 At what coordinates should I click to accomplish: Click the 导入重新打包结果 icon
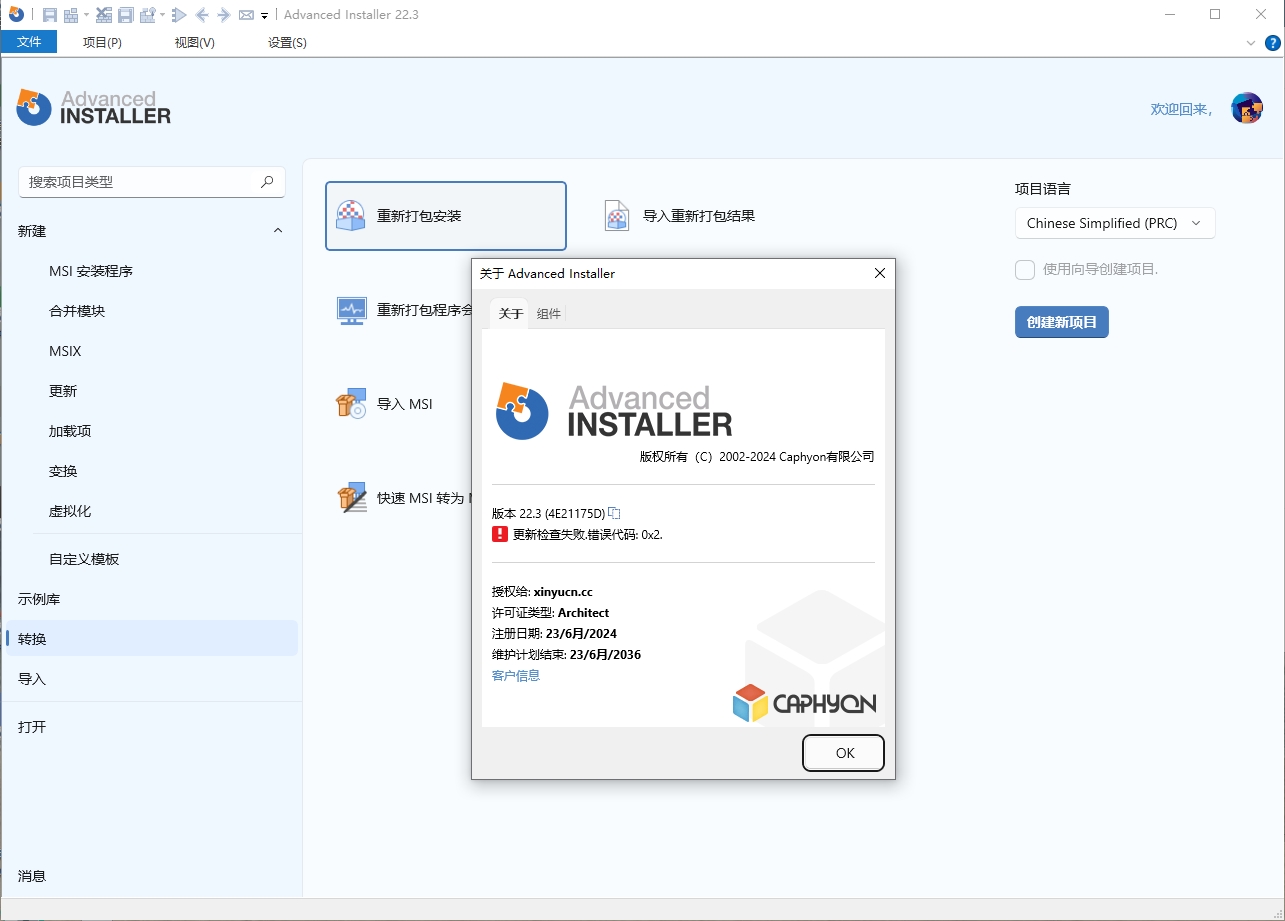point(617,215)
